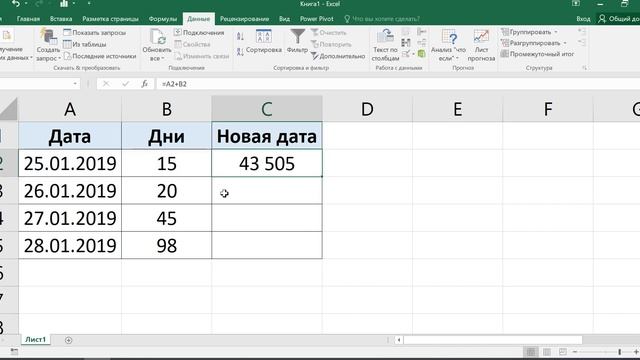The width and height of the screenshot is (640, 360).
Task: Switch to Normal view in status bar
Action: [x=531, y=352]
